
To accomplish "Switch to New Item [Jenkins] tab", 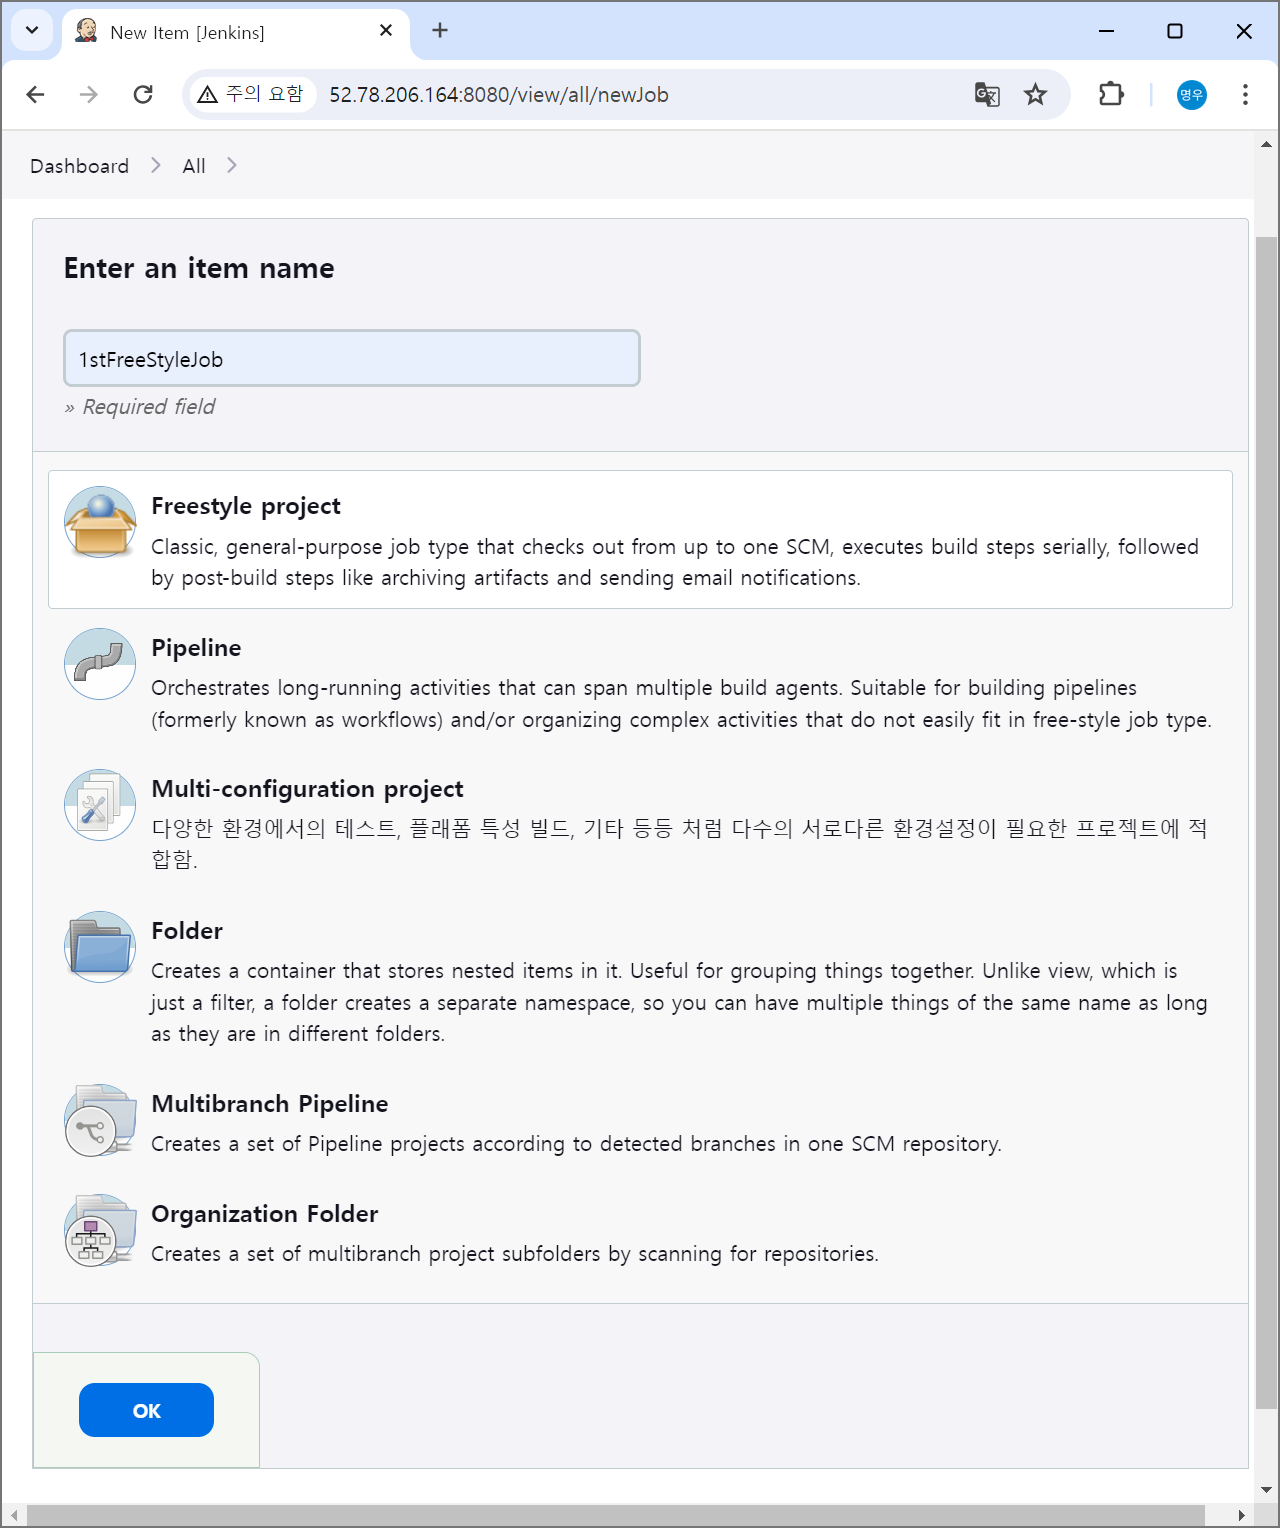I will coord(236,32).
